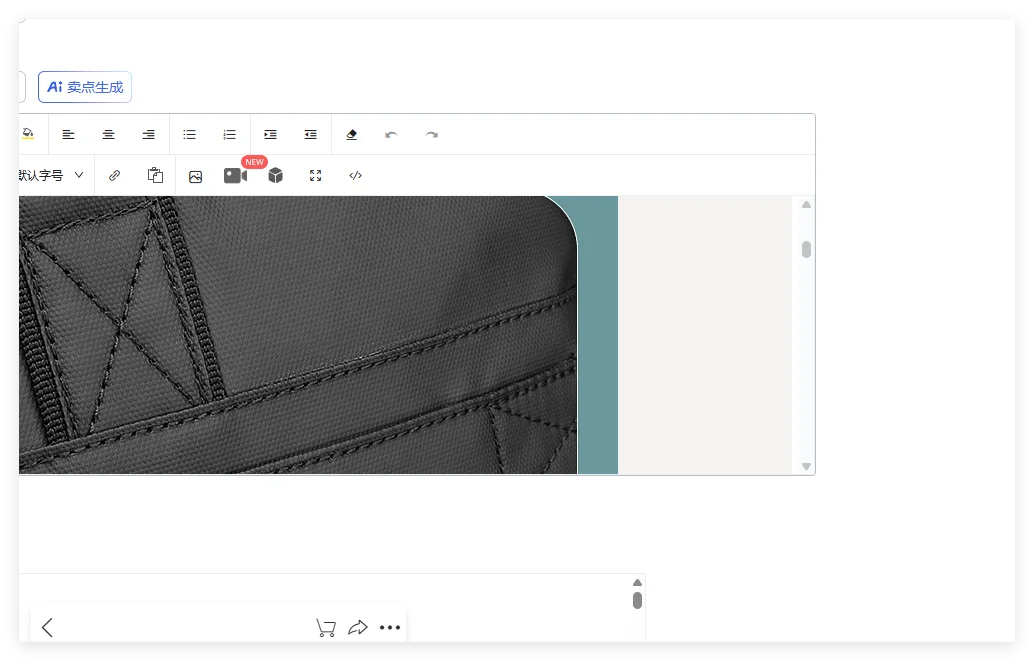1034x661 pixels.
Task: Insert an image into the editor
Action: (196, 177)
